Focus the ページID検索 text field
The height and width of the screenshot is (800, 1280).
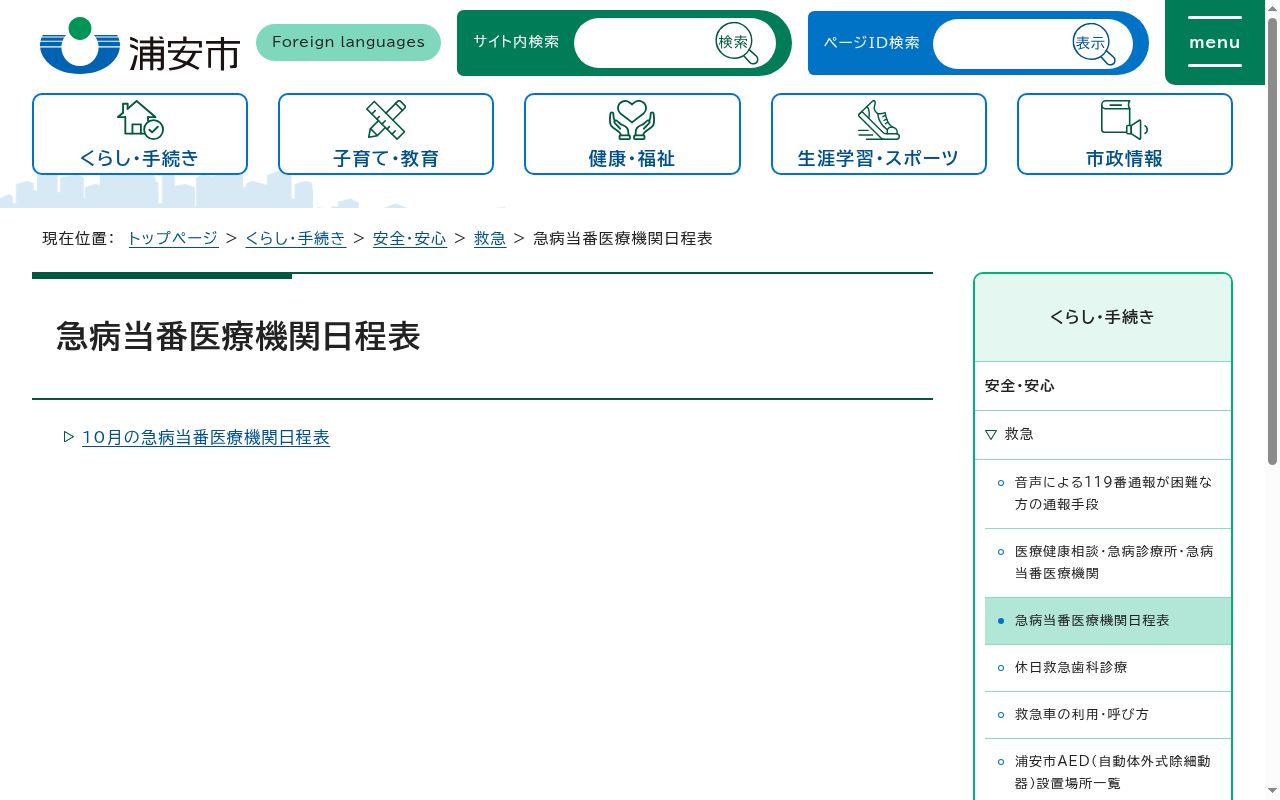[x=1000, y=44]
